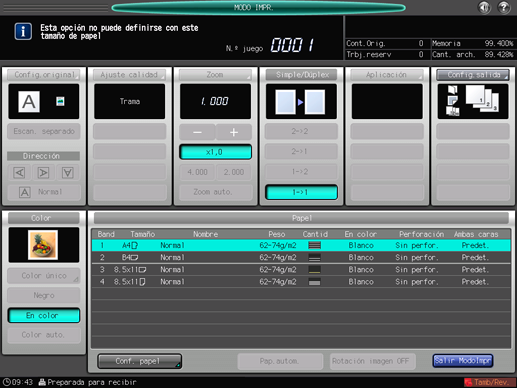Select tray 2 B4 paper row
The width and height of the screenshot is (517, 388).
click(x=301, y=257)
